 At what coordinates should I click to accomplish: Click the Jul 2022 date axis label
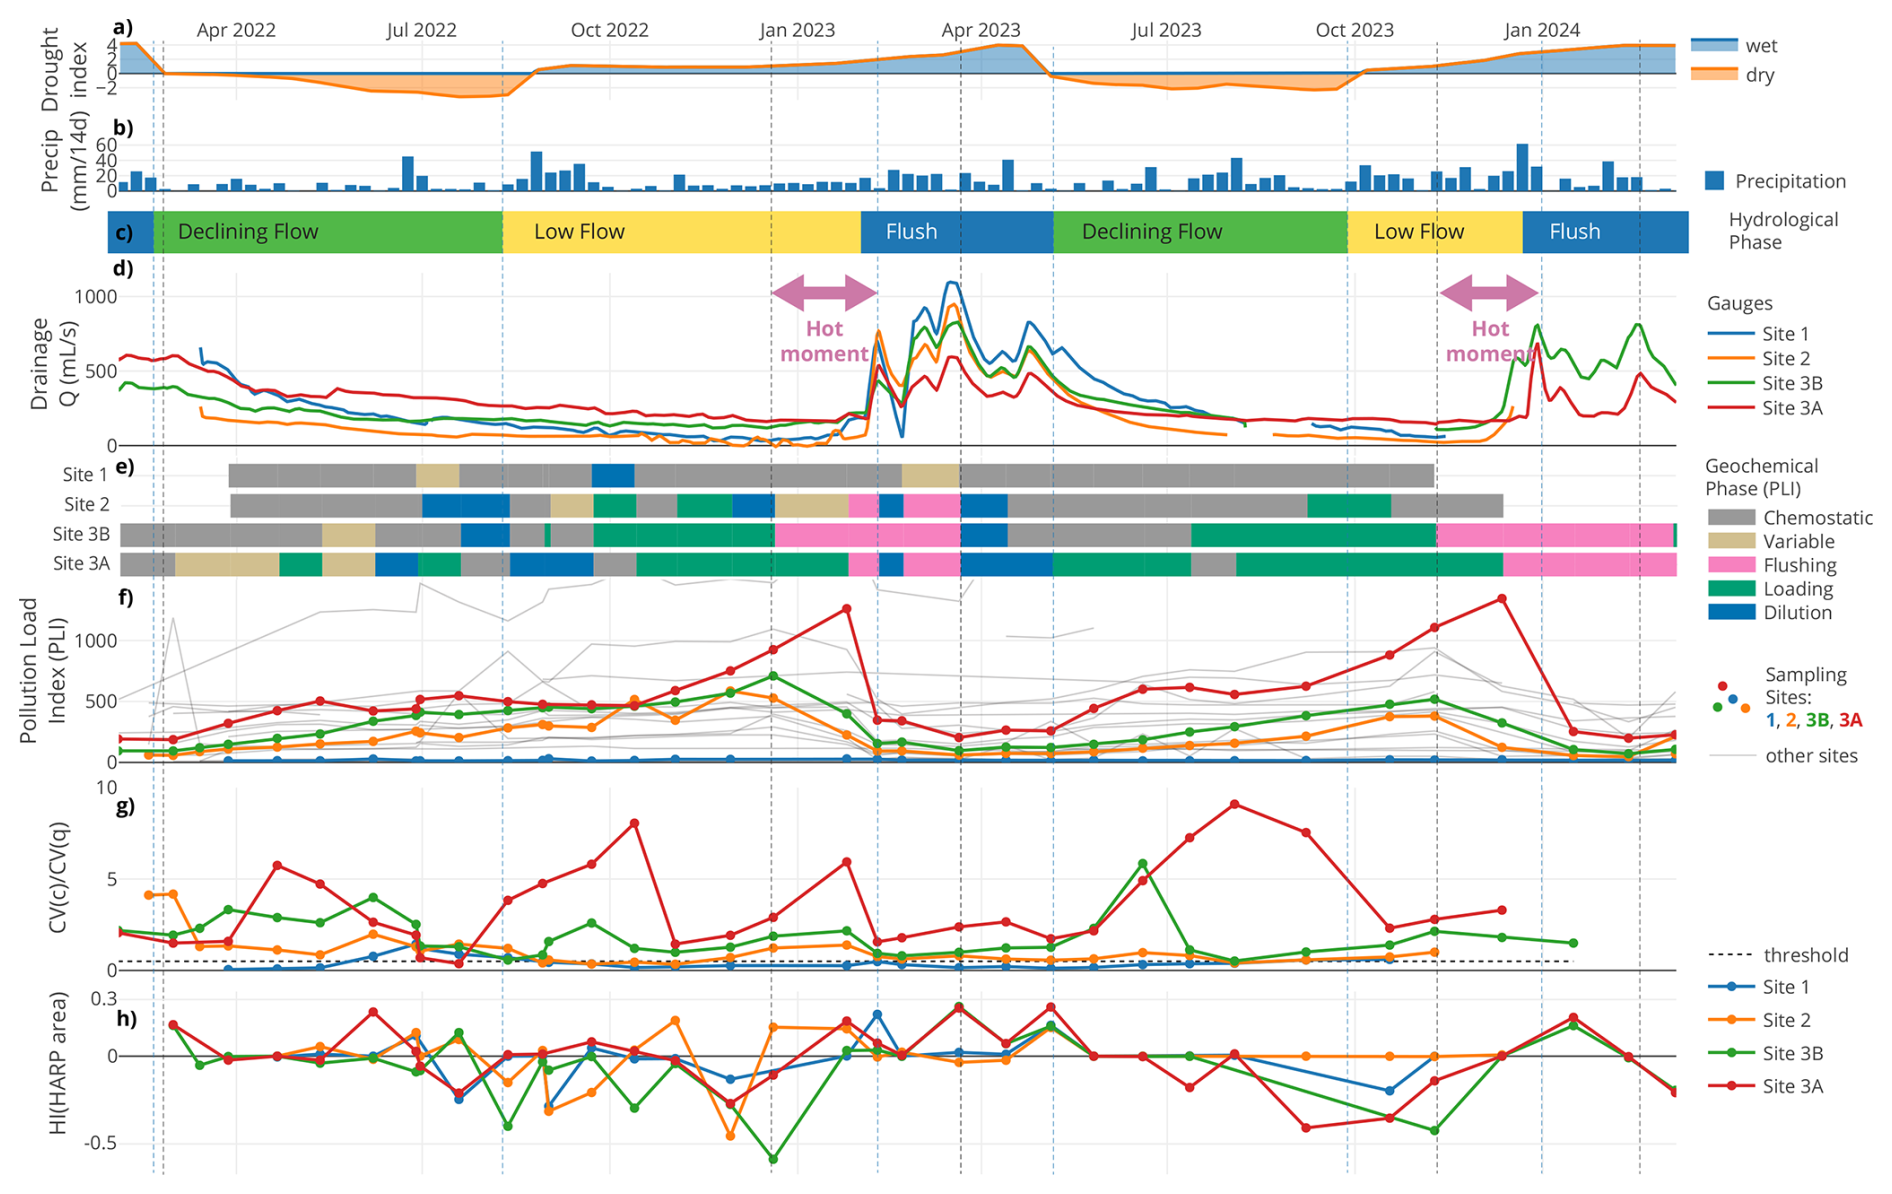click(421, 30)
